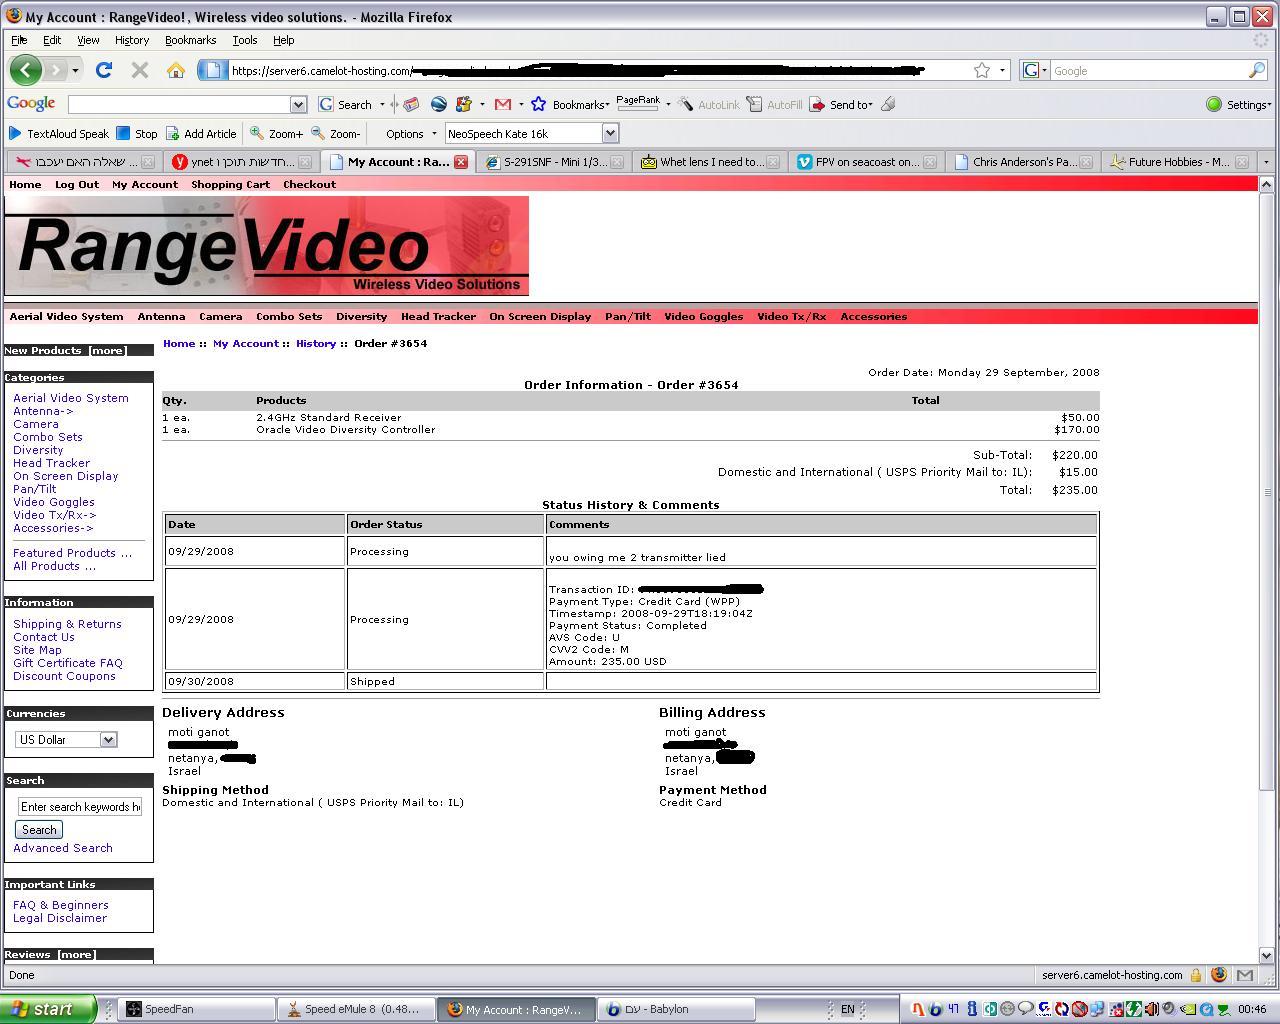Open Send to menu in Google toolbar
This screenshot has width=1280, height=1024.
coord(841,104)
